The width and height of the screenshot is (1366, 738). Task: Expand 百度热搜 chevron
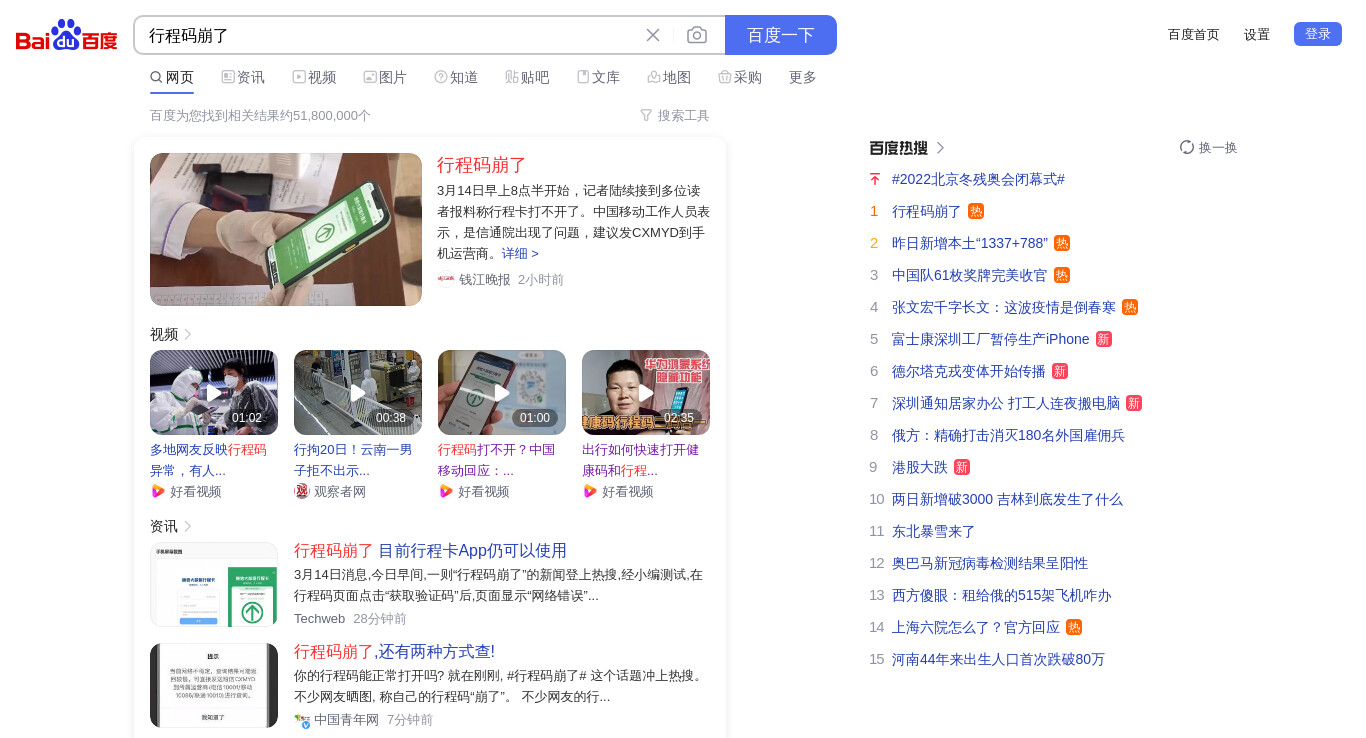pyautogui.click(x=940, y=148)
